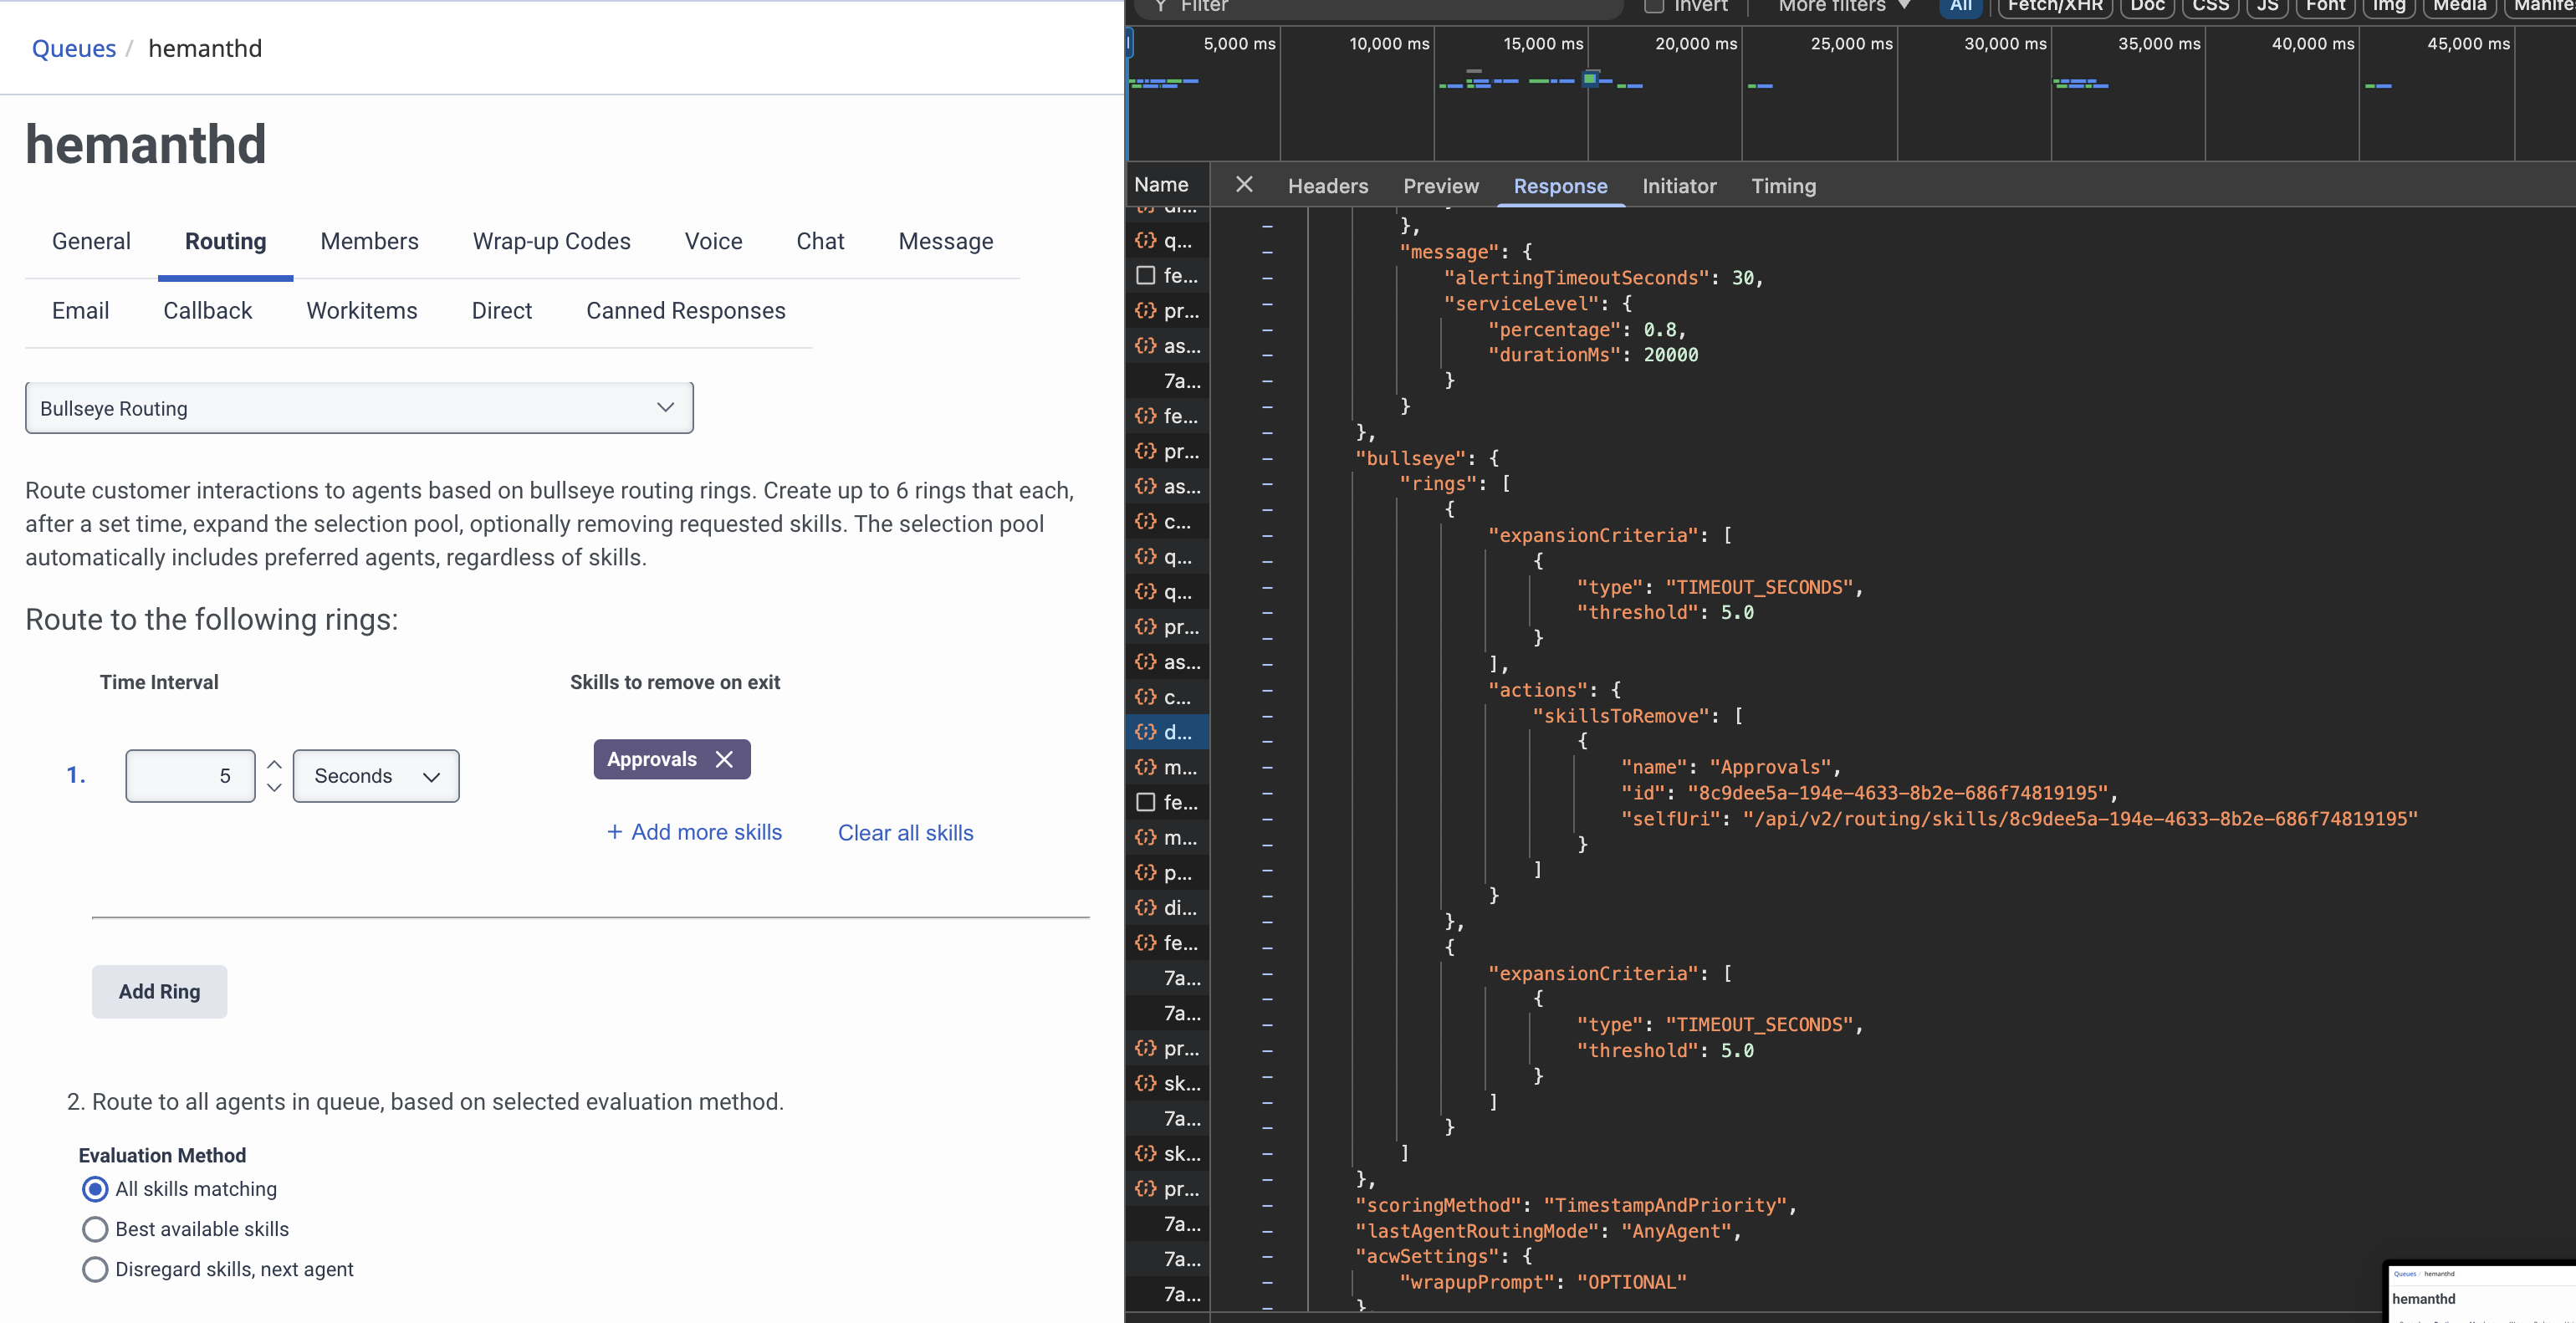The width and height of the screenshot is (2576, 1323).
Task: Remove the Approvals skill tag X icon
Action: 724,760
